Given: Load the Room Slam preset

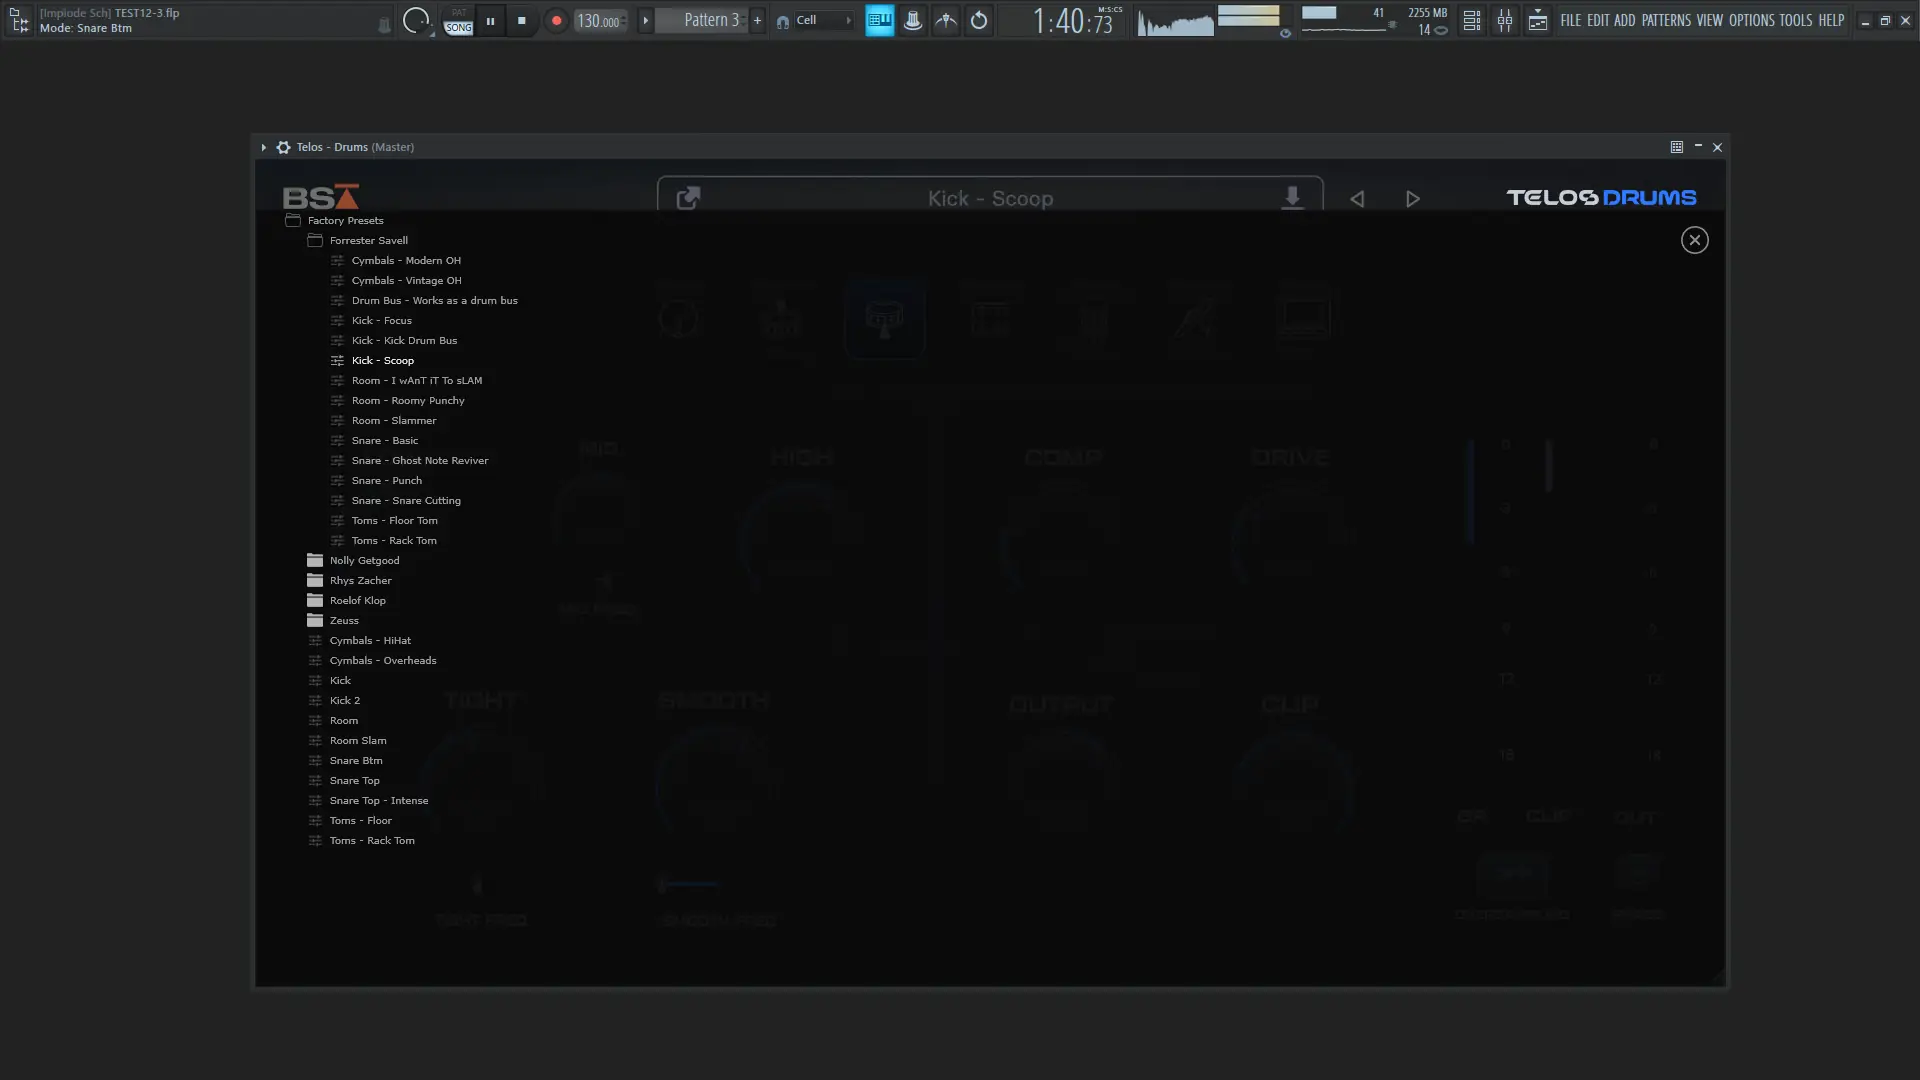Looking at the screenshot, I should [358, 740].
